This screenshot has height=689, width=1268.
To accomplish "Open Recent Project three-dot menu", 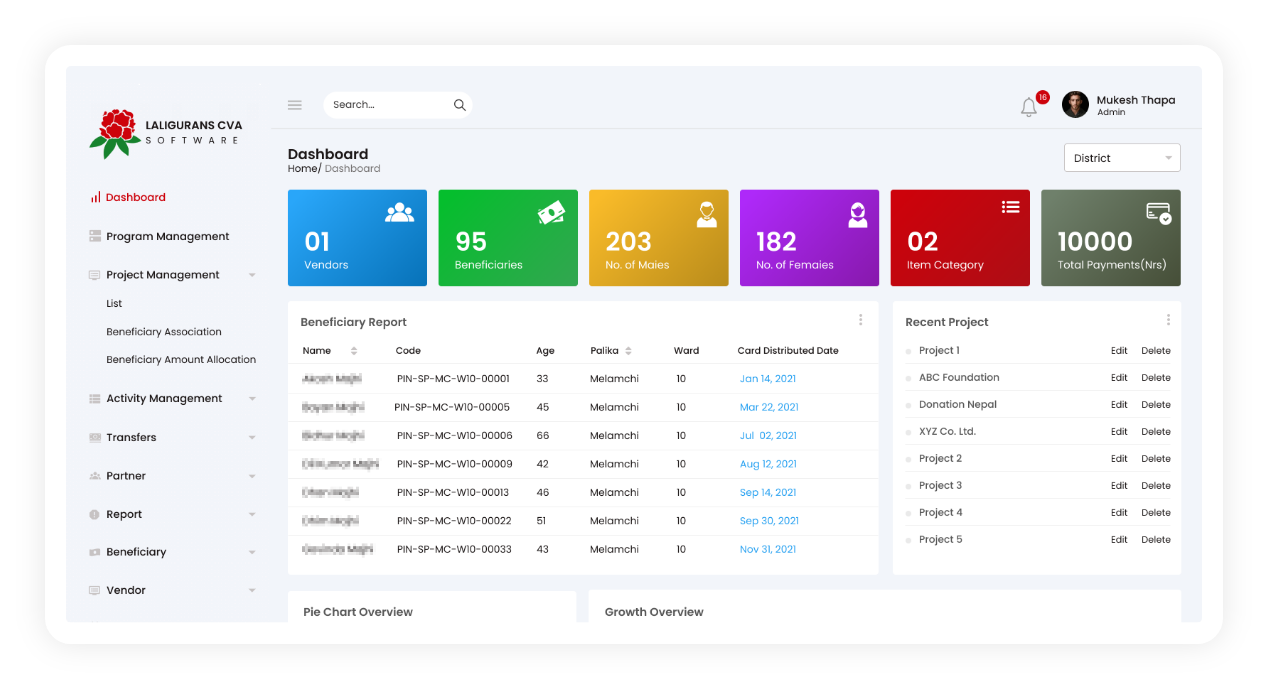I will (x=1167, y=320).
